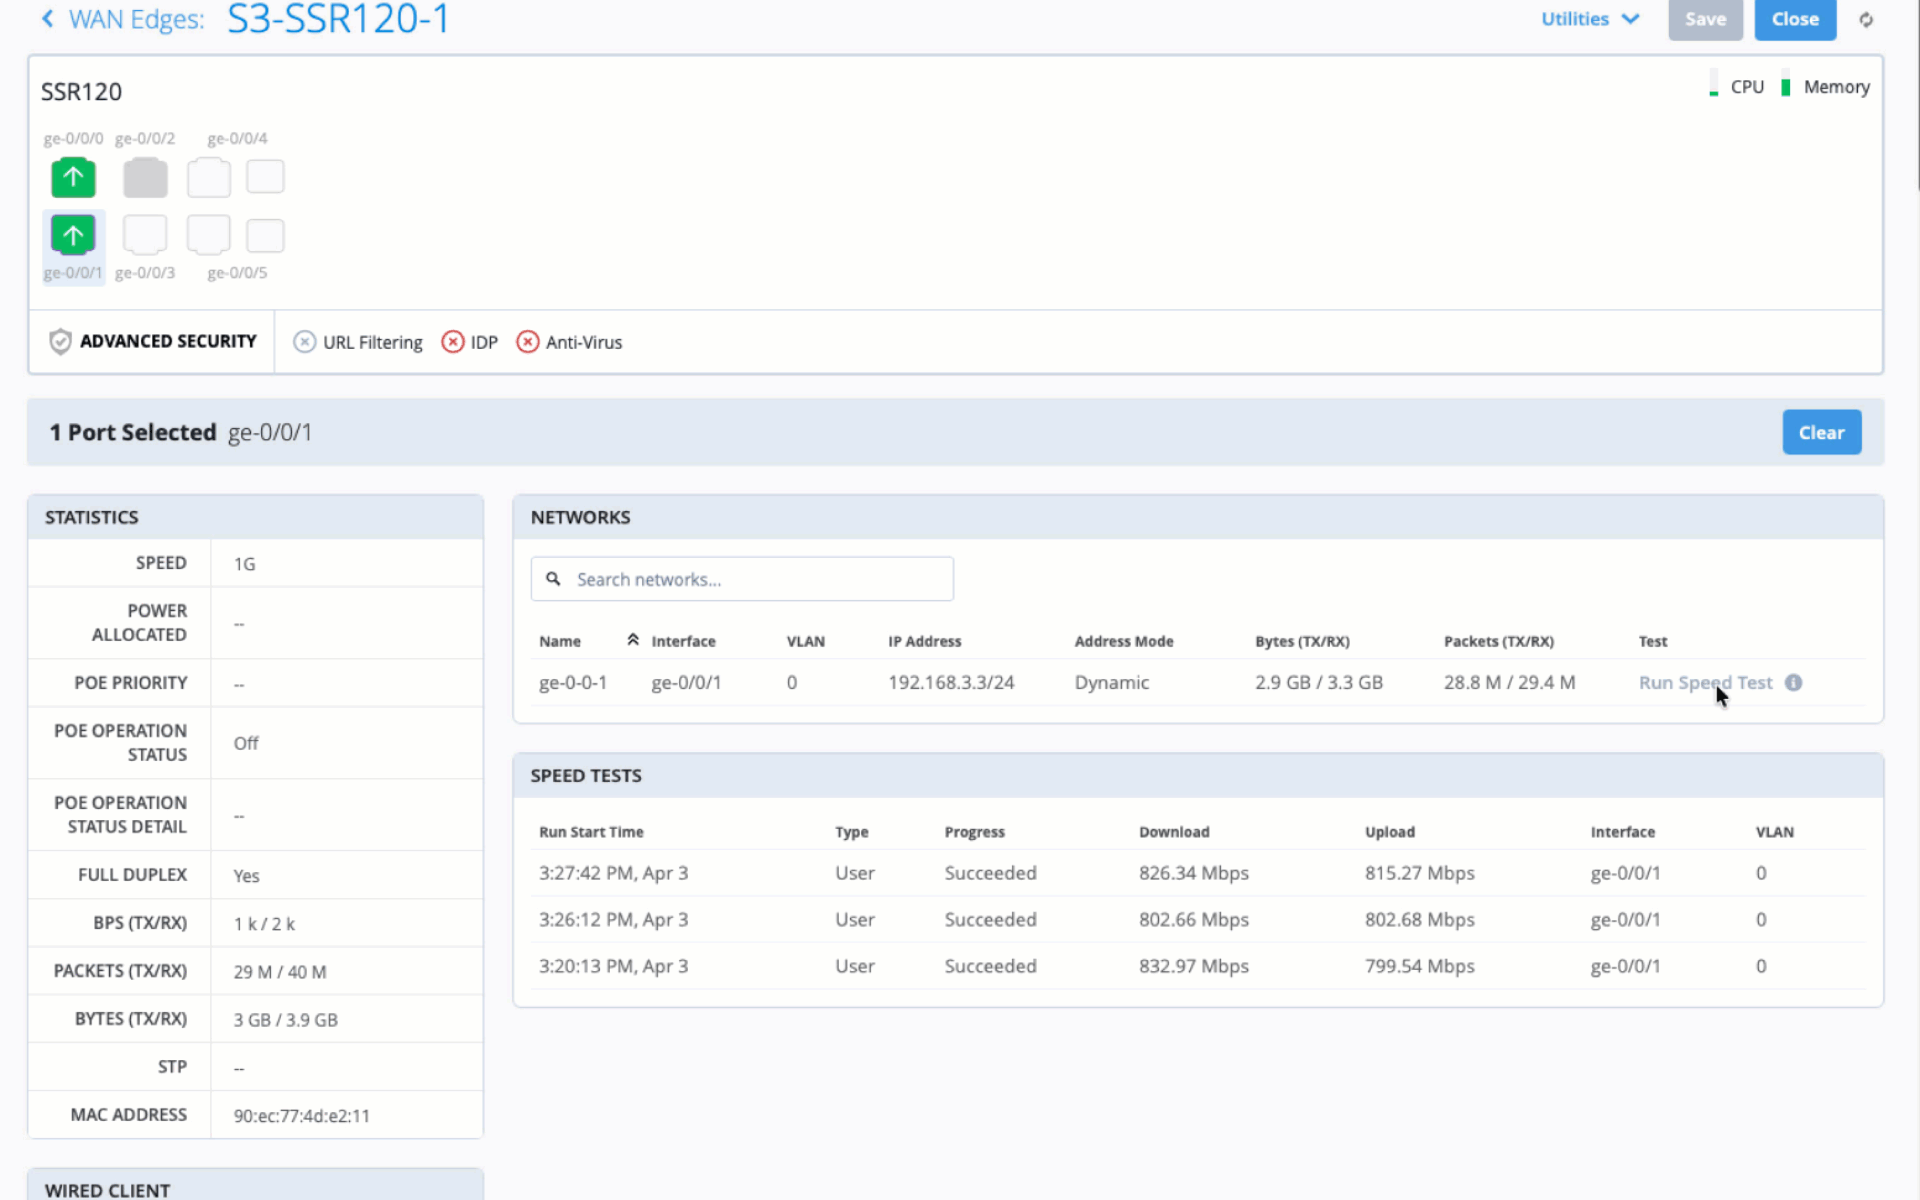Click the Advanced Security shield icon
This screenshot has width=1920, height=1200.
tap(60, 341)
